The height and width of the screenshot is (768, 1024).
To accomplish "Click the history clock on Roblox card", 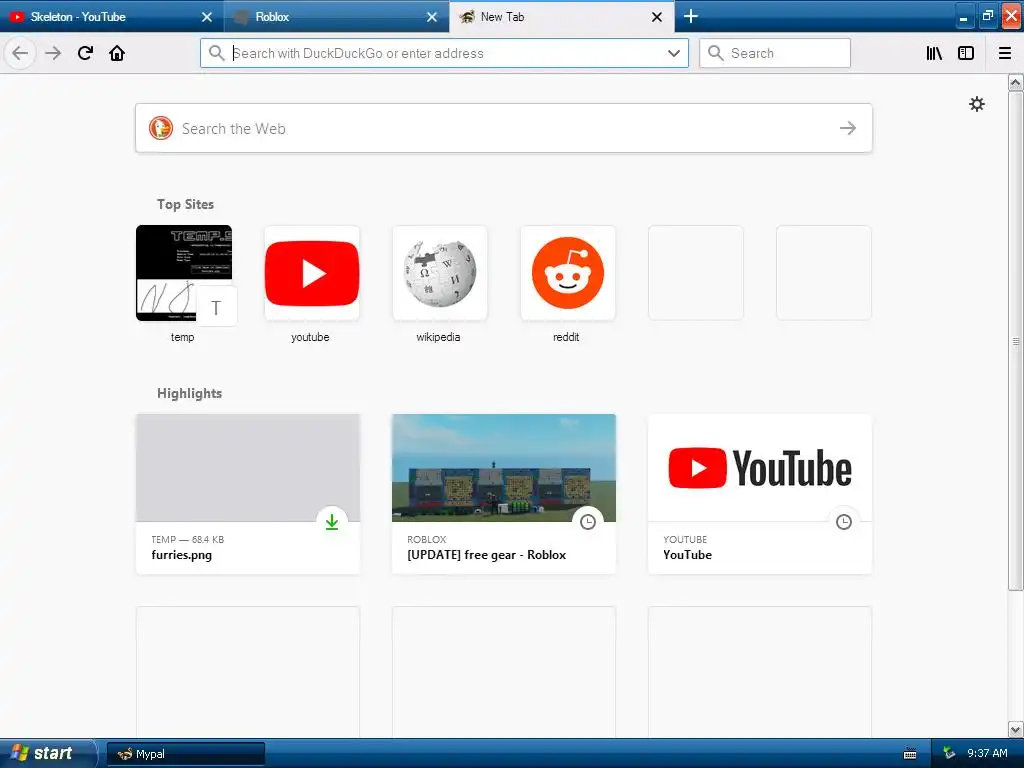I will click(588, 522).
